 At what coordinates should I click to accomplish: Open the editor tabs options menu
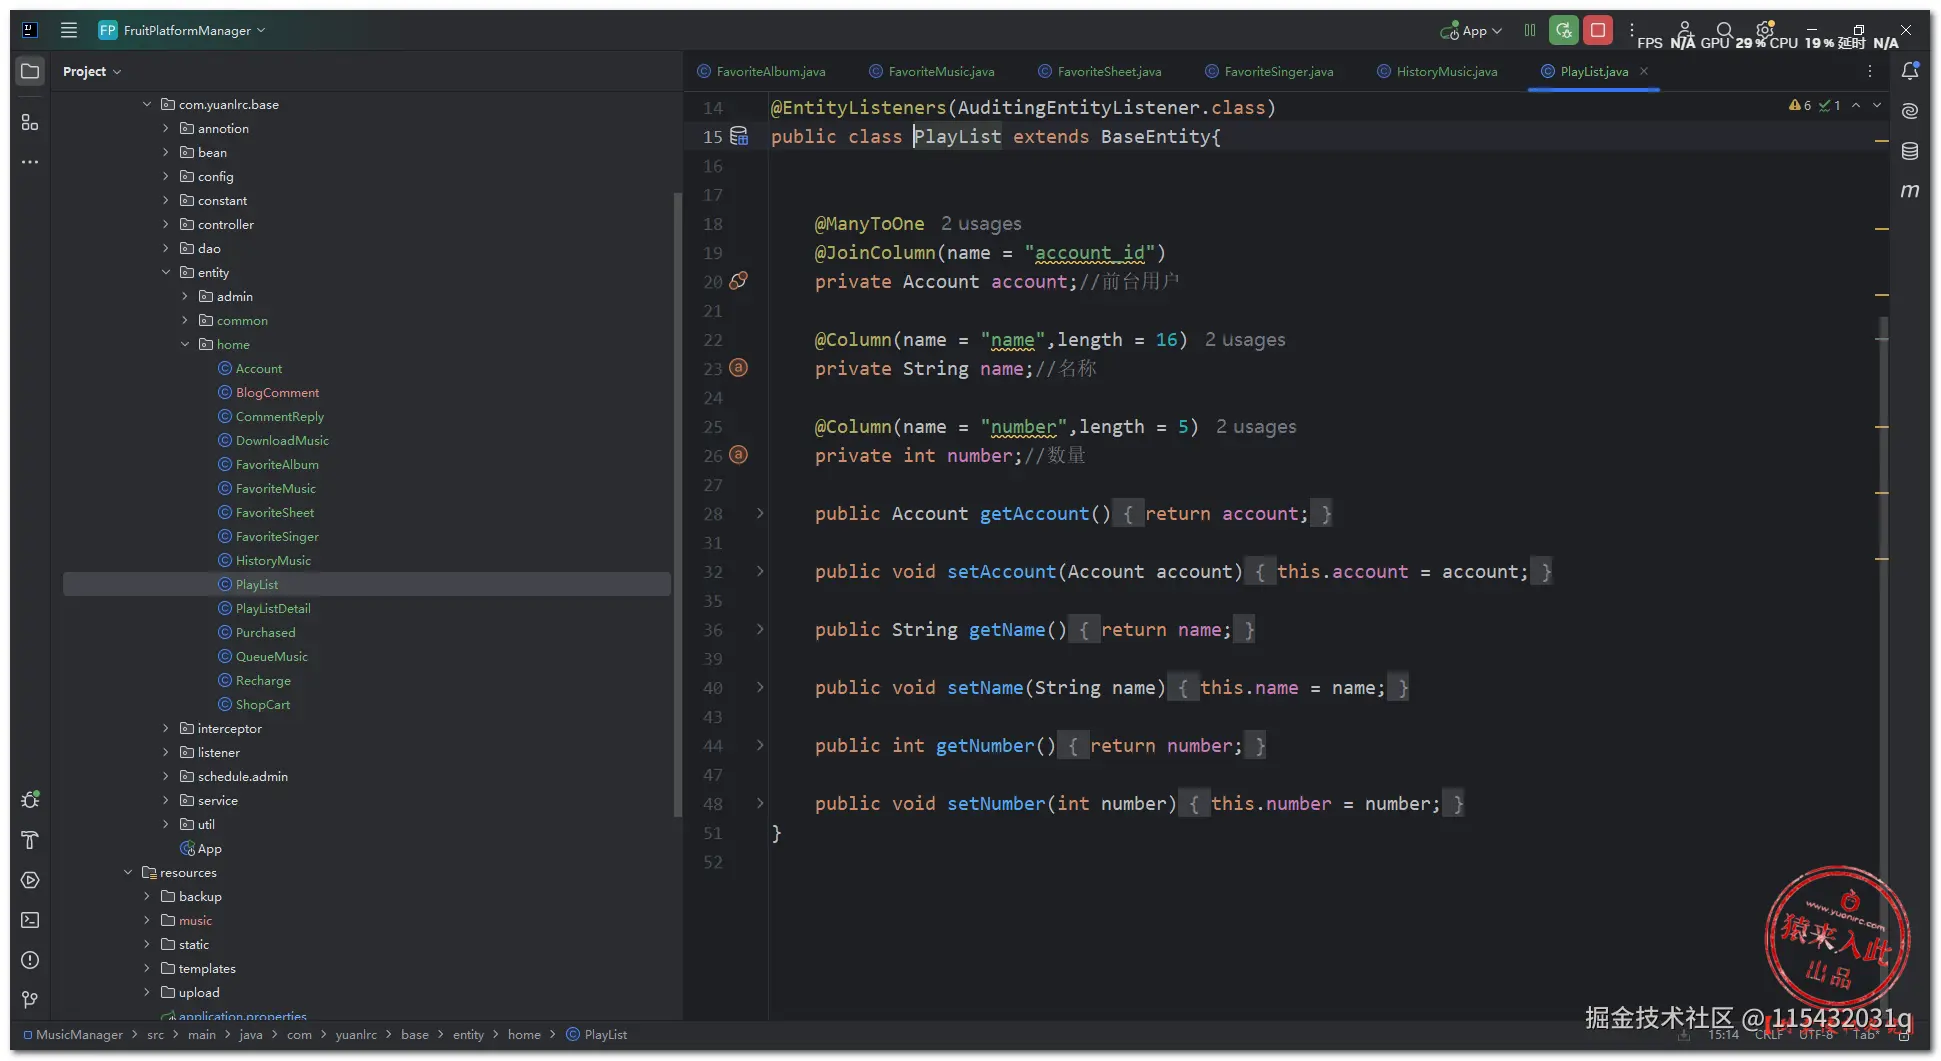(1870, 71)
